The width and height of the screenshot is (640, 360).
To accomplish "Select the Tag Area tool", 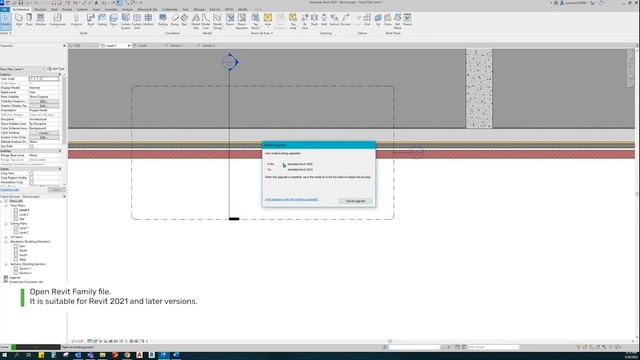I will click(293, 21).
